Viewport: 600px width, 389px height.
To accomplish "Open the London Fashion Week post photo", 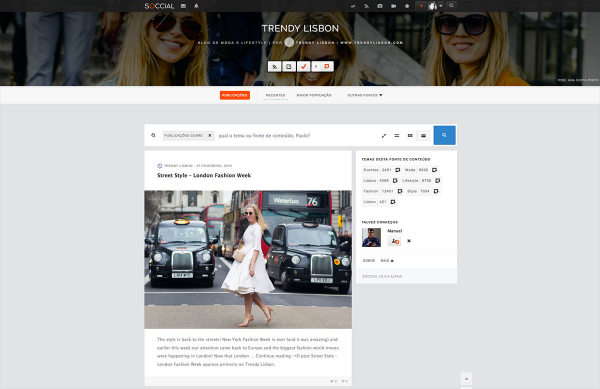I will (x=248, y=259).
